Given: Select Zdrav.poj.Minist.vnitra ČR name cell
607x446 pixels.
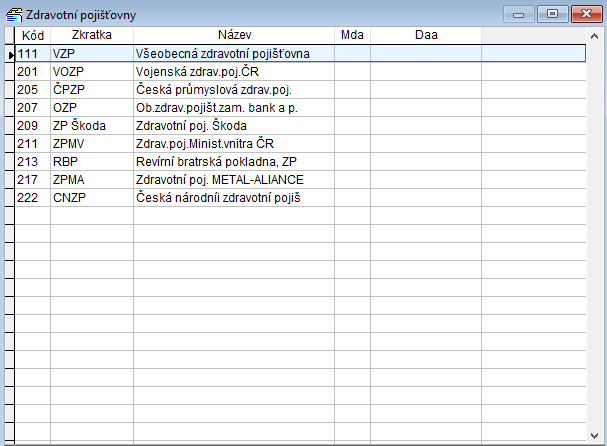Looking at the screenshot, I should pyautogui.click(x=234, y=144).
